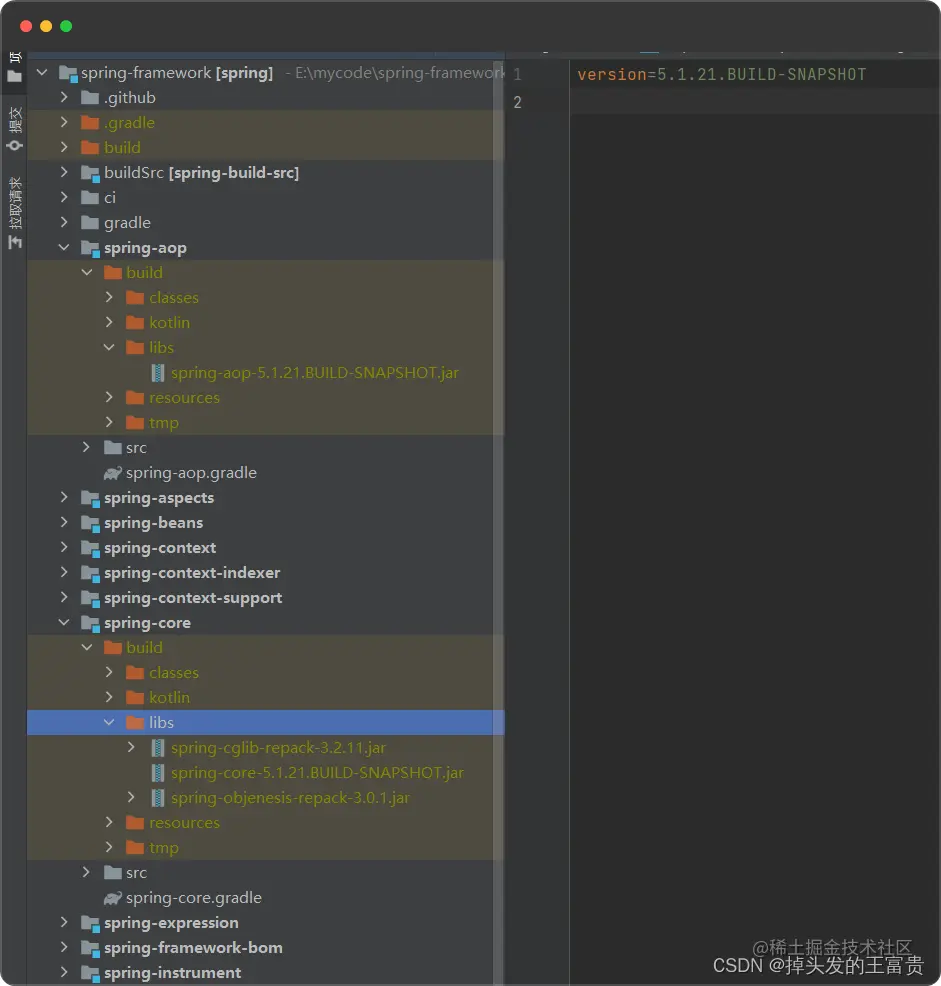
Task: Select the kotlin folder under spring-aop build
Action: pos(169,323)
